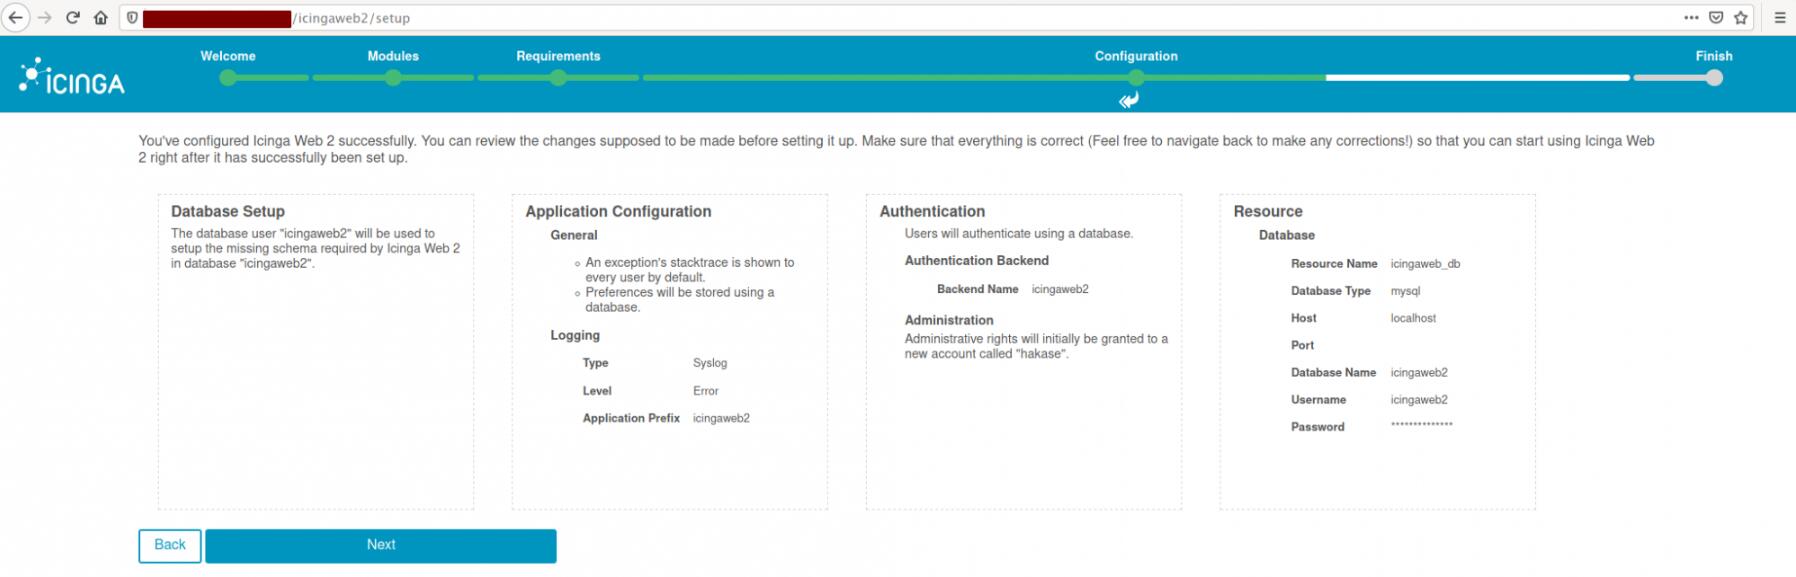Show tracking protection shield info

132,18
